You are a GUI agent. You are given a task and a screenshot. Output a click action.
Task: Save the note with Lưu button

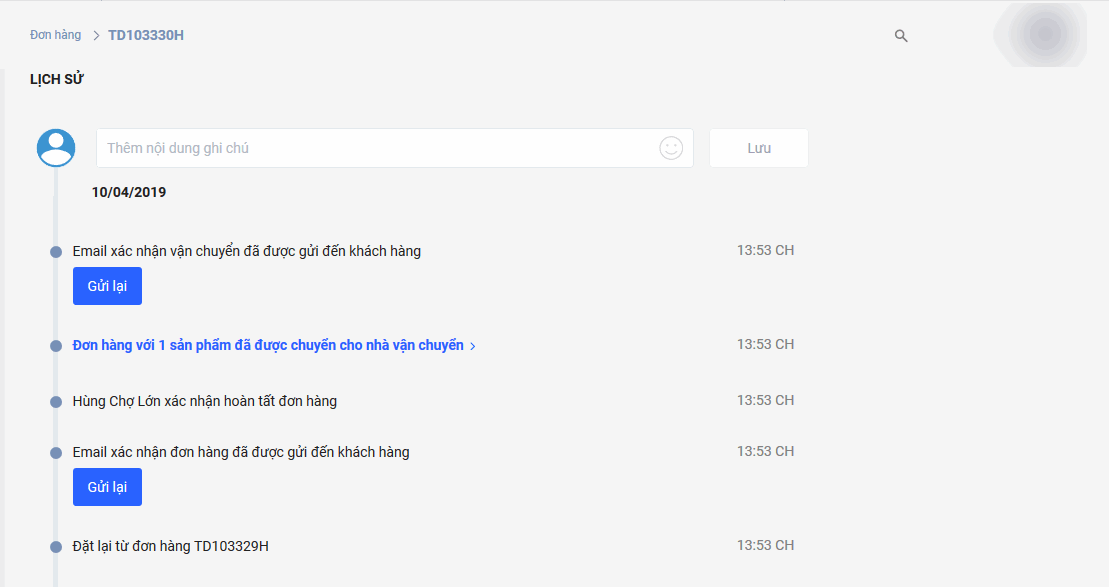tap(759, 148)
